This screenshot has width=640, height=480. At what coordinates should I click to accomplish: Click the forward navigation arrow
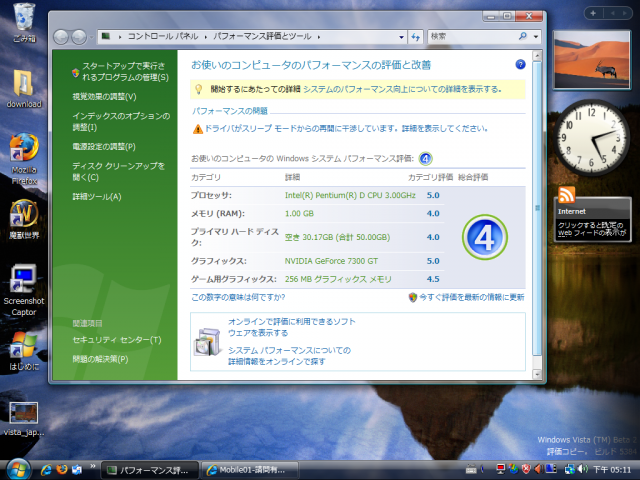(x=79, y=37)
